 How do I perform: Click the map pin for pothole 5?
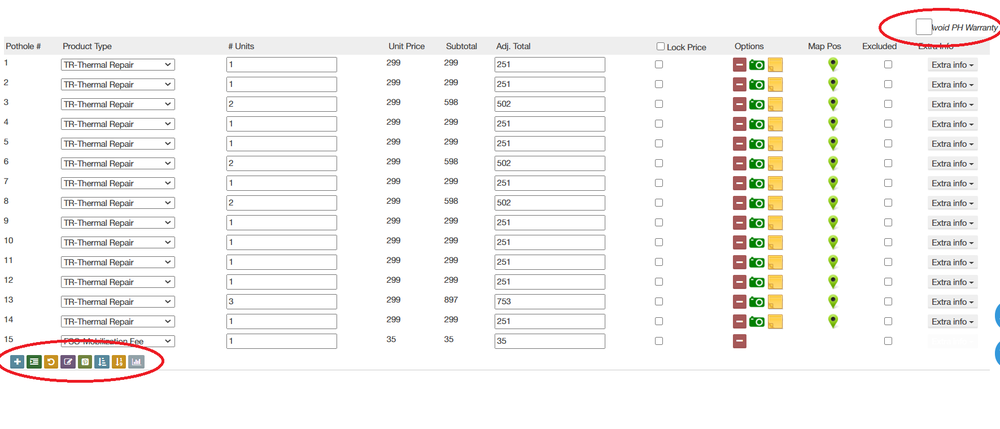tap(833, 144)
